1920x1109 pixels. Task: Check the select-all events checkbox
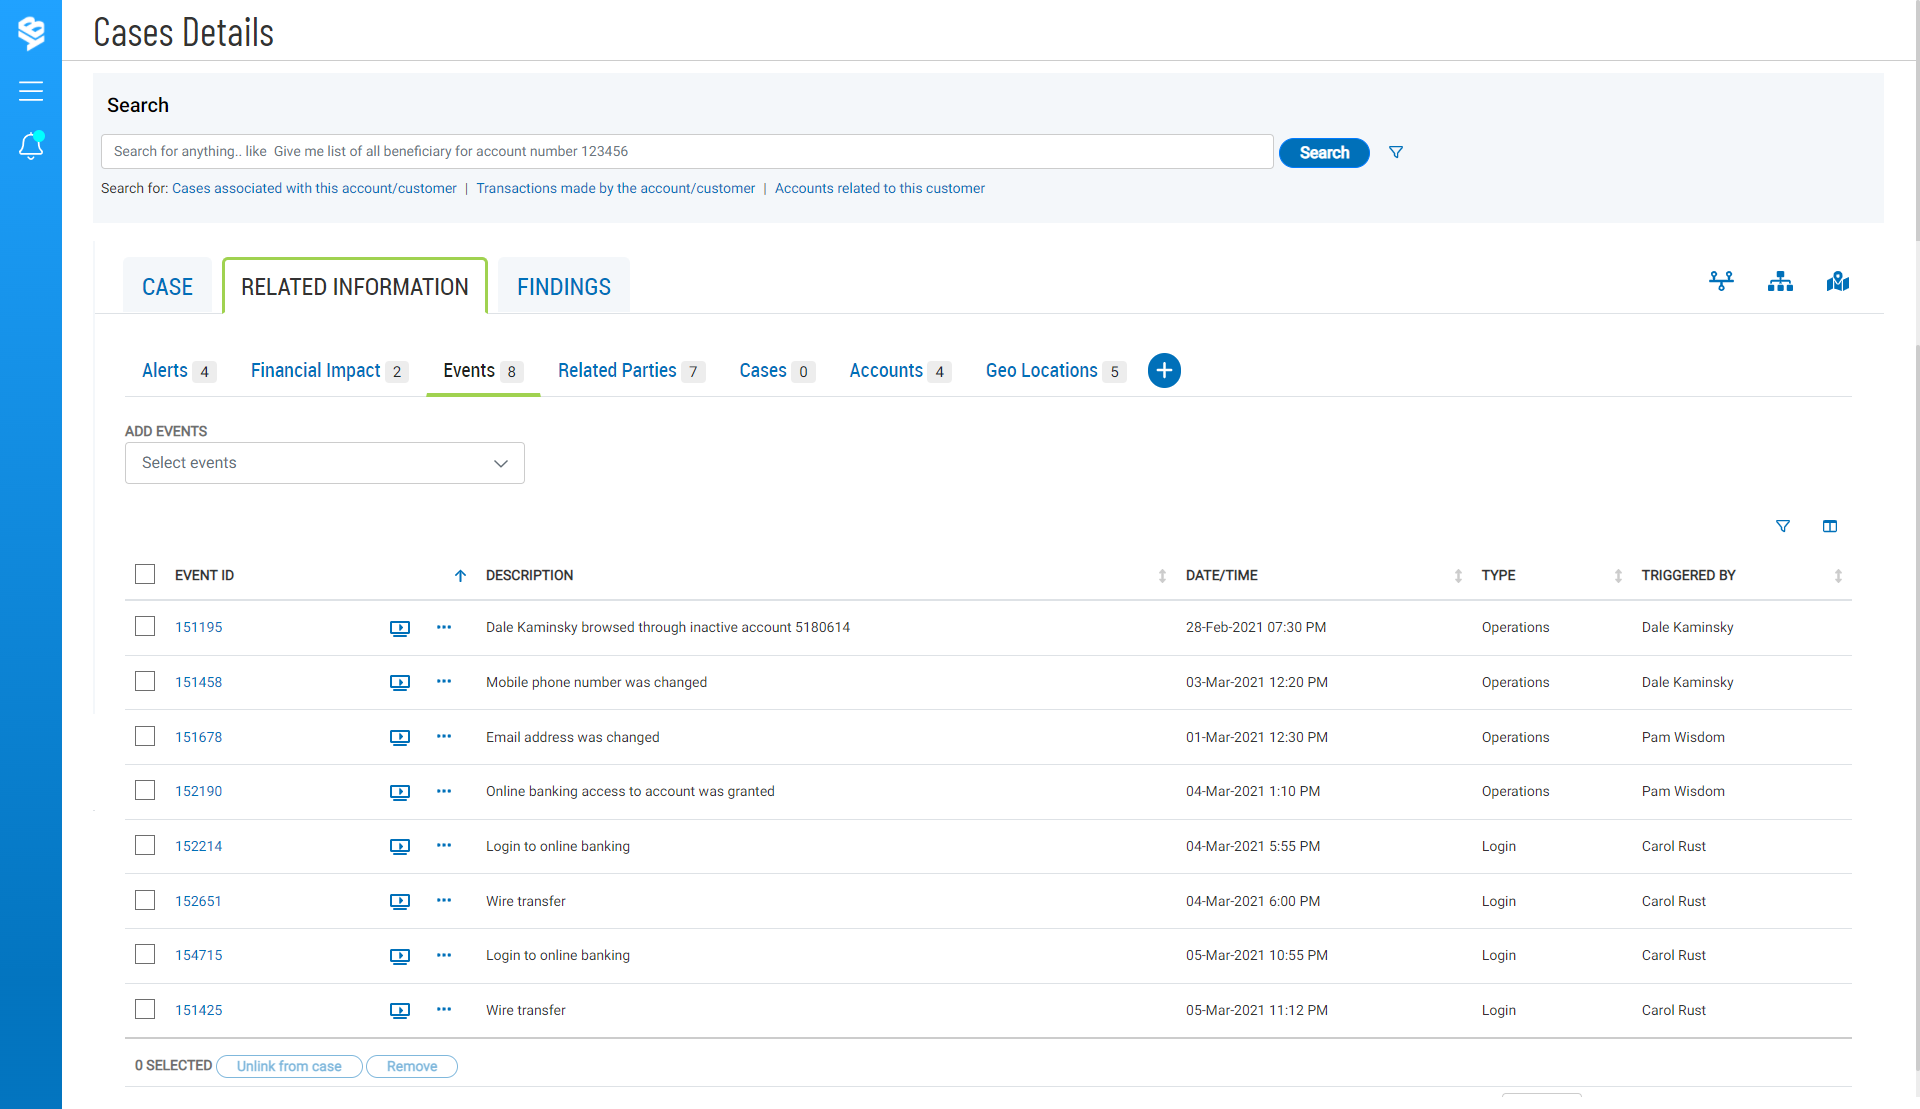(x=145, y=574)
